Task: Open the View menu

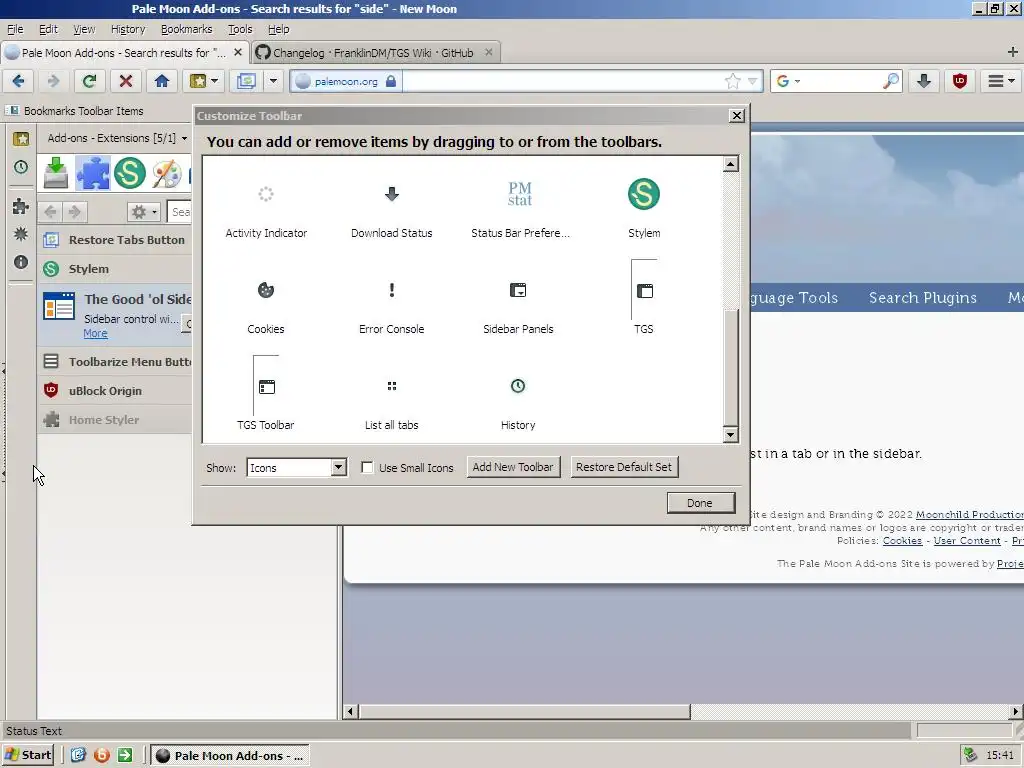Action: (84, 29)
